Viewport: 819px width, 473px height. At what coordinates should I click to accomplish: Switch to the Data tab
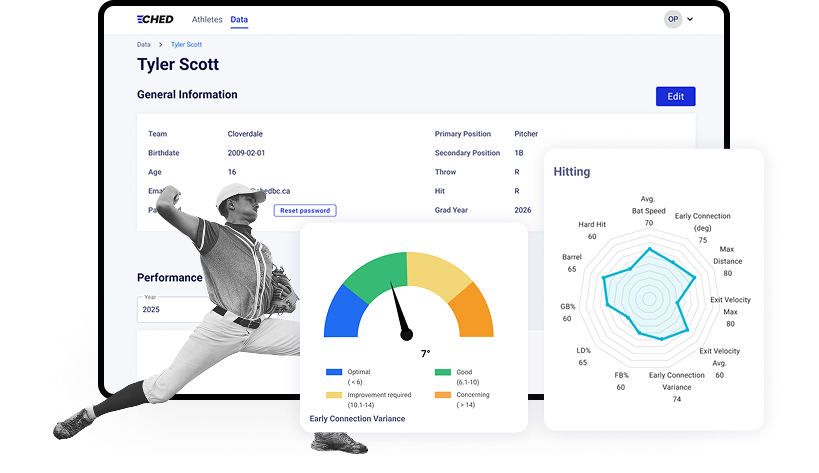tap(239, 19)
